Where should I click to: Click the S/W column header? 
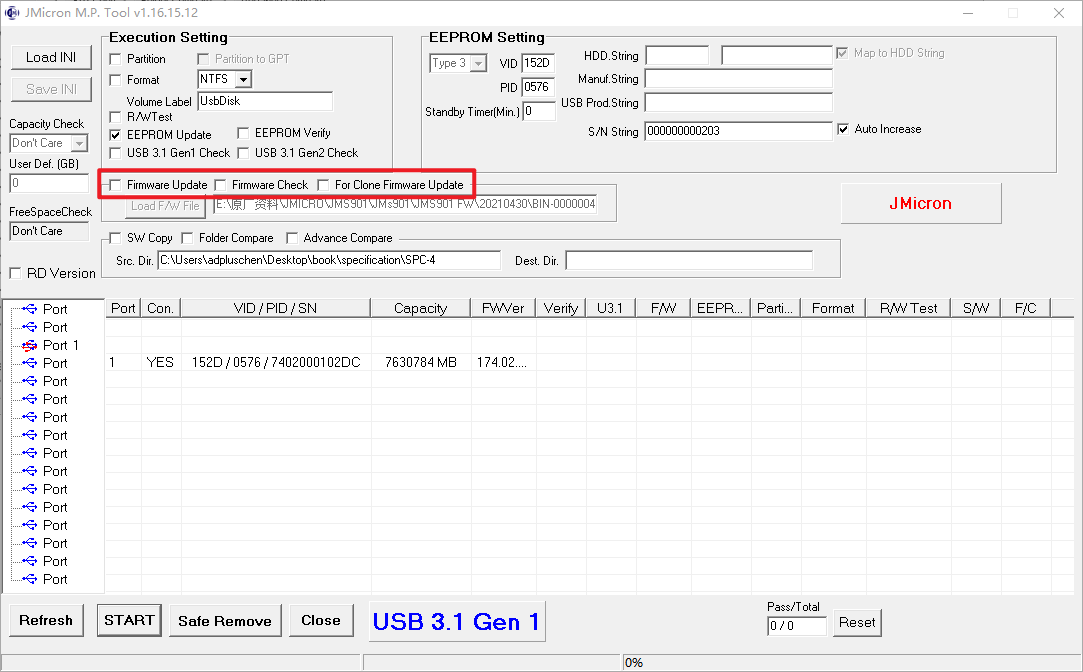coord(975,308)
